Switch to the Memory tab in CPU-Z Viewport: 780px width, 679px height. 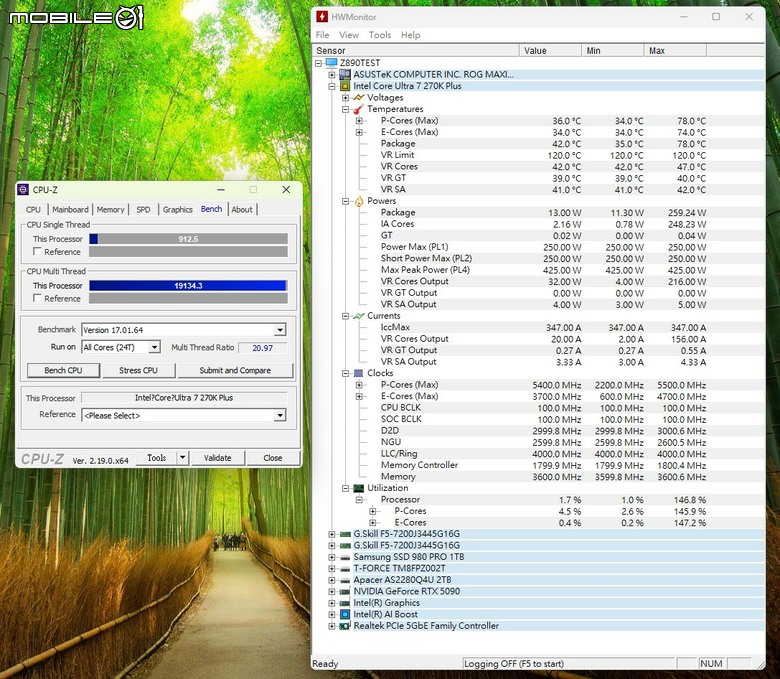tap(110, 209)
